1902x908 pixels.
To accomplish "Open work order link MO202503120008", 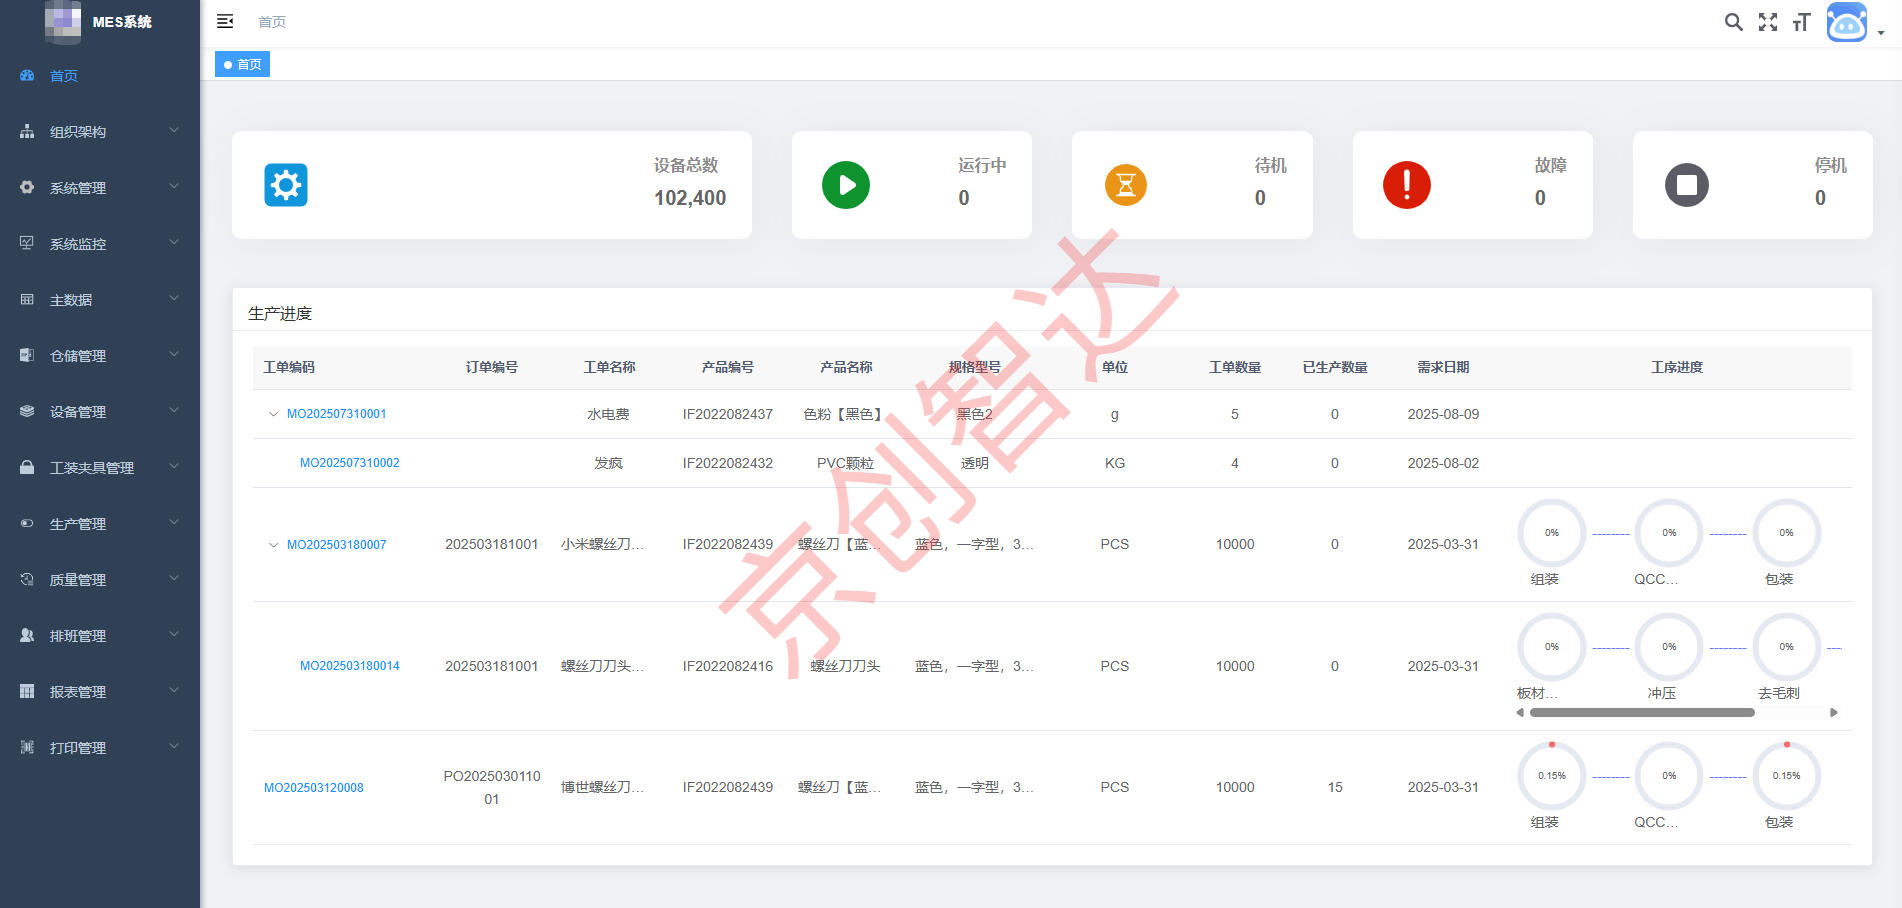I will pos(314,787).
